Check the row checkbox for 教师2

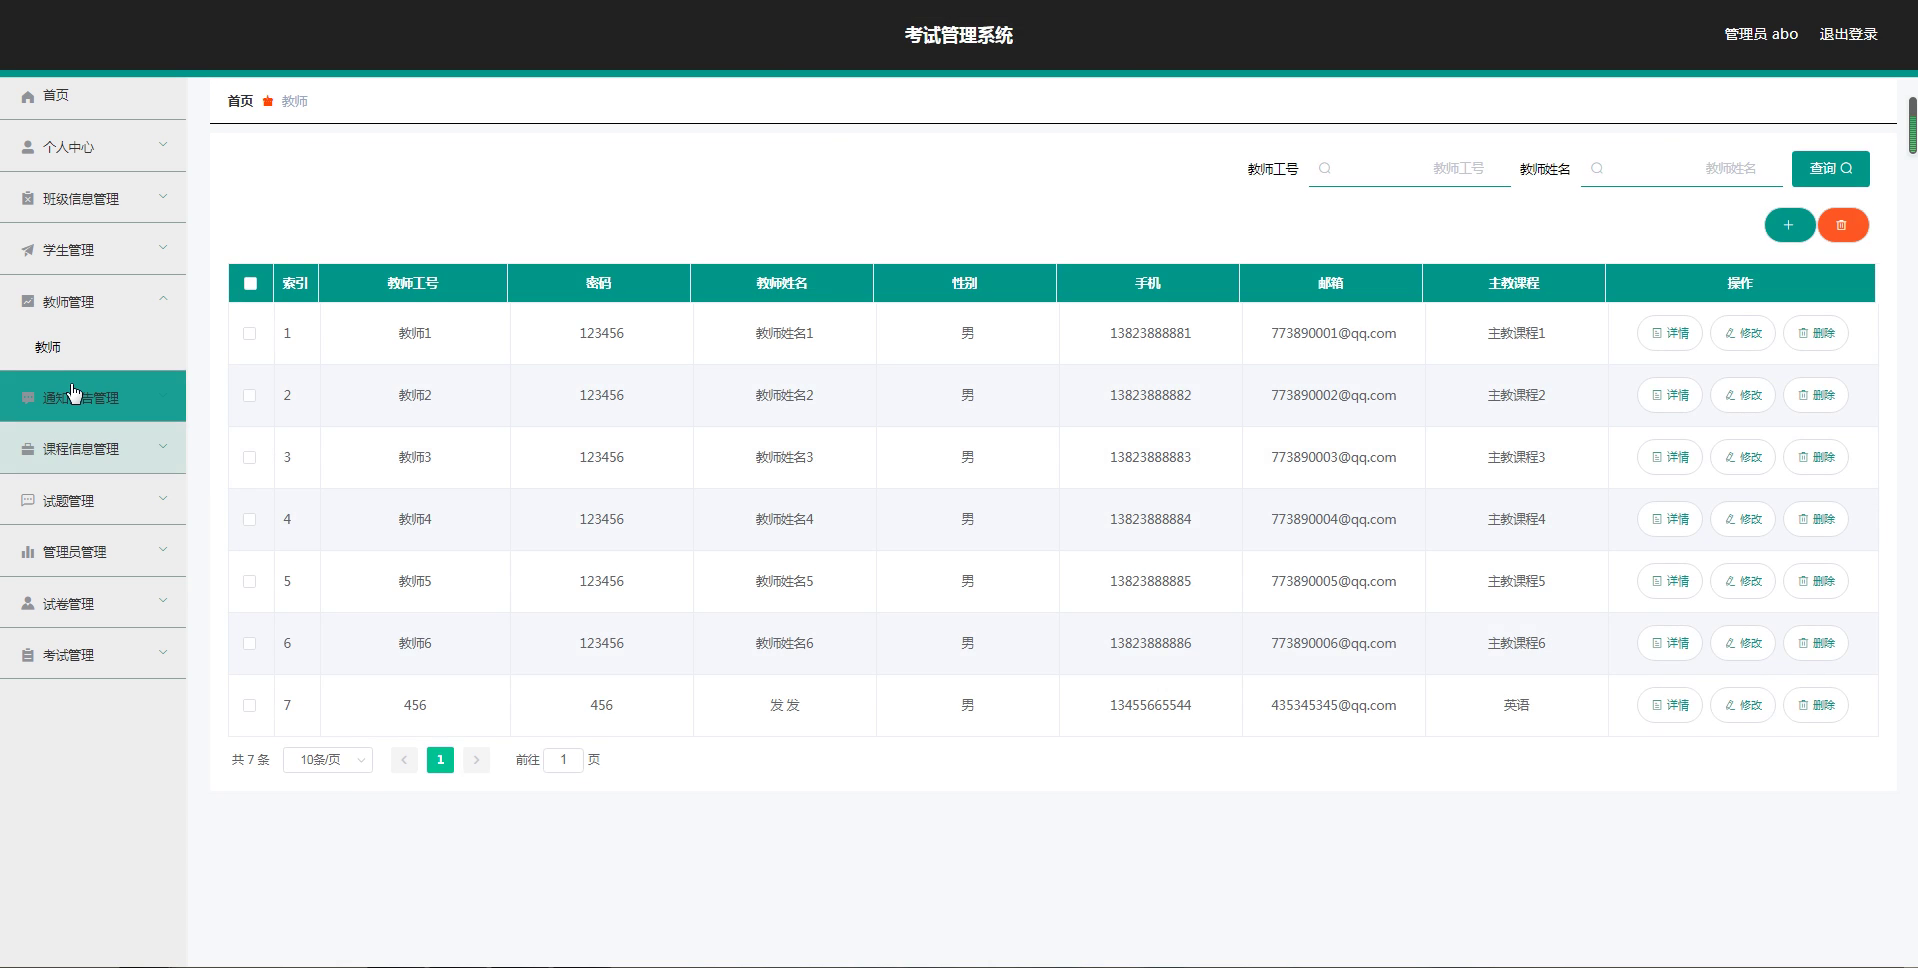click(x=250, y=395)
